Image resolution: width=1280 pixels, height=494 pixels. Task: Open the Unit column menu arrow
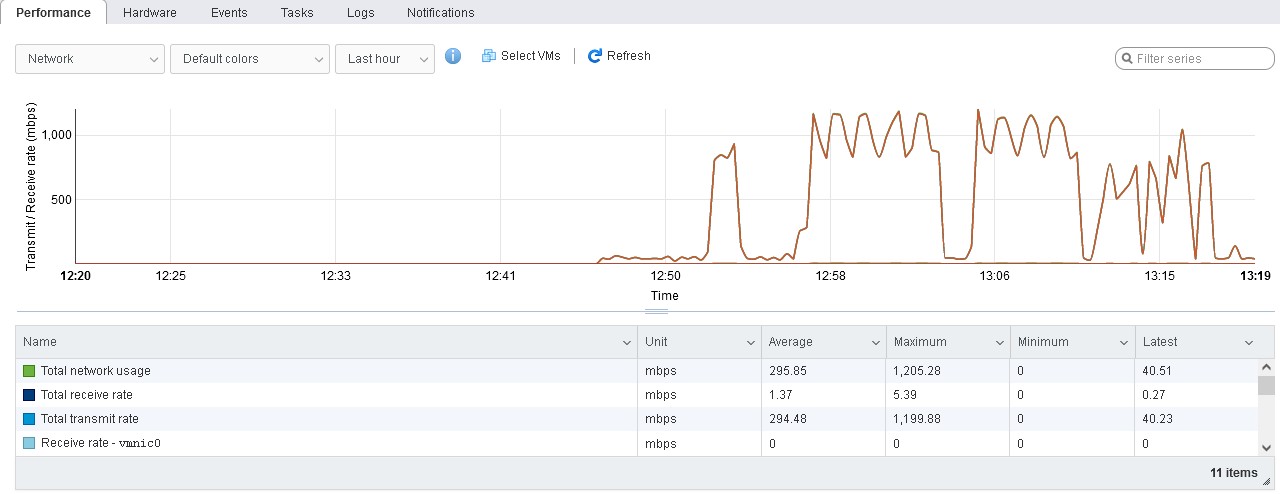pyautogui.click(x=750, y=343)
